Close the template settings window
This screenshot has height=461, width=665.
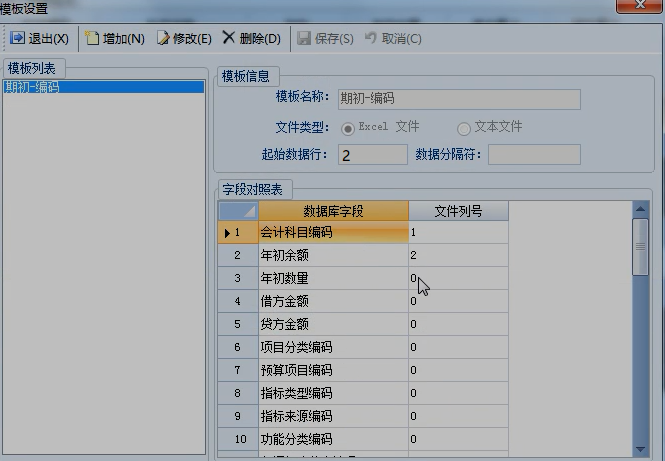[637, 6]
